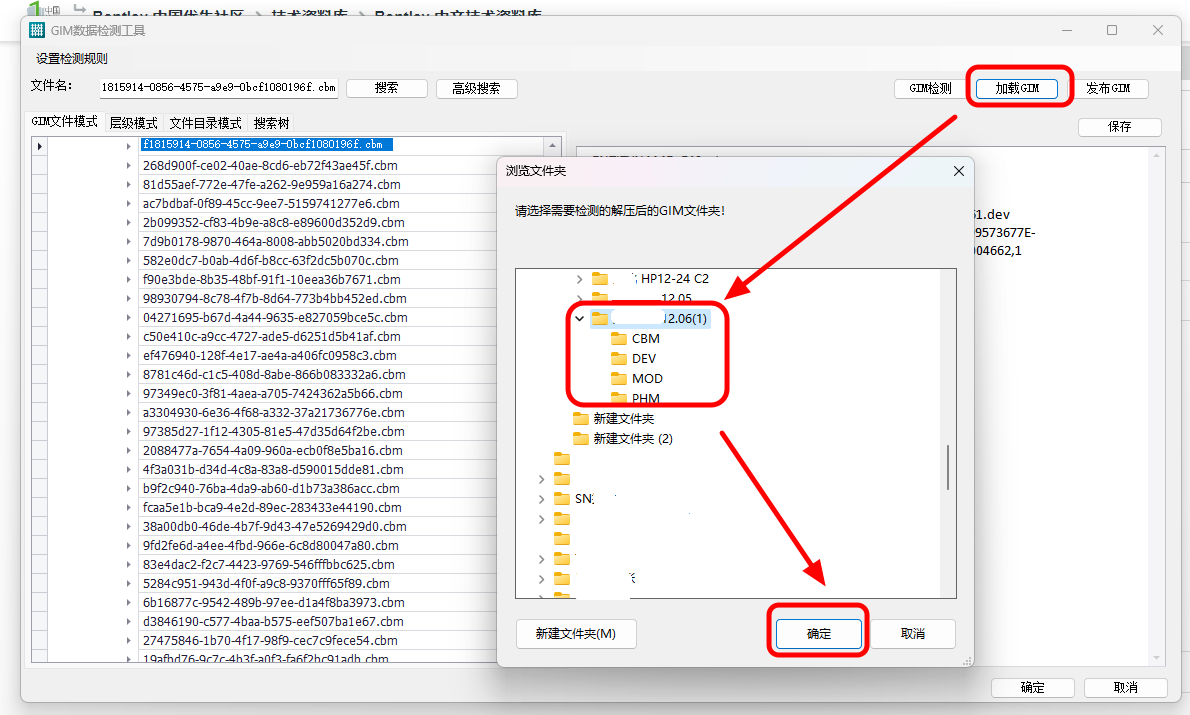This screenshot has width=1190, height=715.
Task: Expand the SN folder
Action: 541,499
